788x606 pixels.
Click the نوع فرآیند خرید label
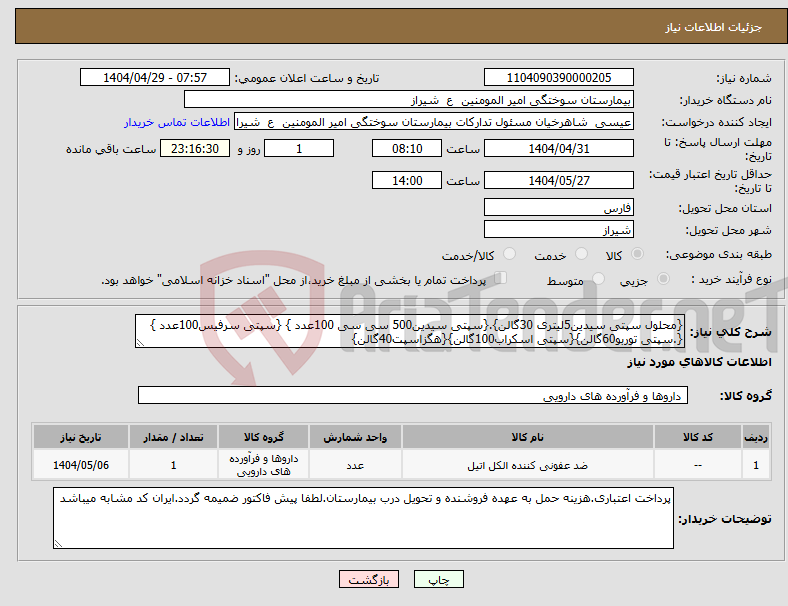[x=731, y=279]
